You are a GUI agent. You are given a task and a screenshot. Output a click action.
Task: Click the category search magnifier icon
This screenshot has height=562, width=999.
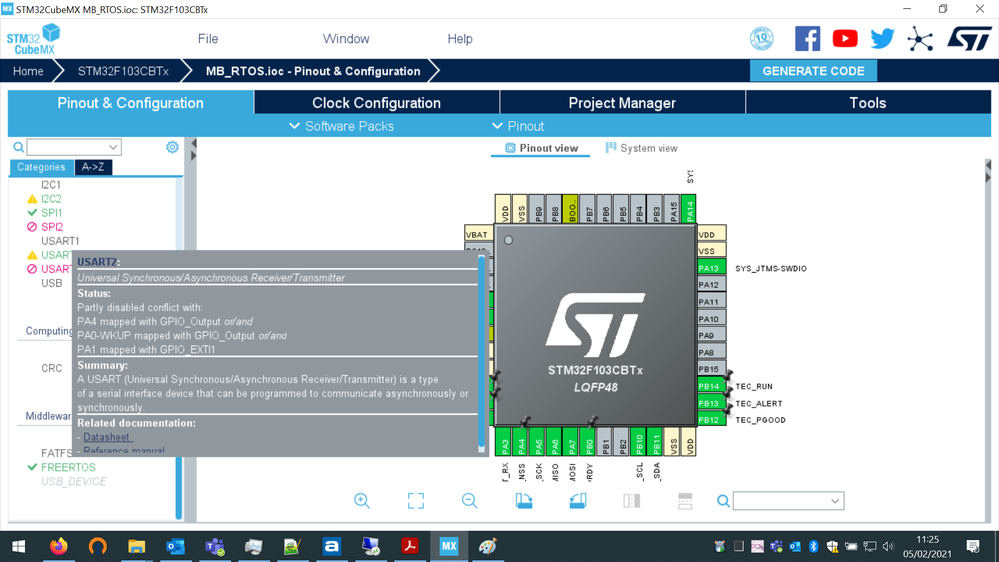coord(18,147)
